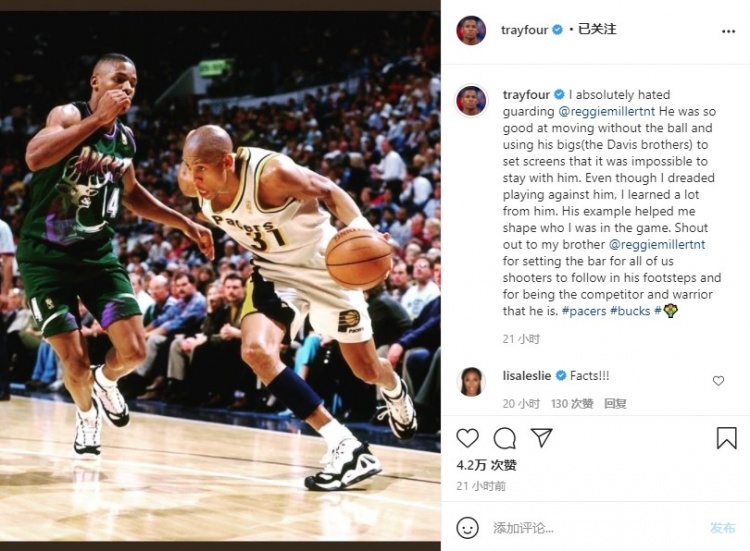Image resolution: width=750 pixels, height=551 pixels.
Task: Open the three-dot more options menu
Action: (728, 31)
